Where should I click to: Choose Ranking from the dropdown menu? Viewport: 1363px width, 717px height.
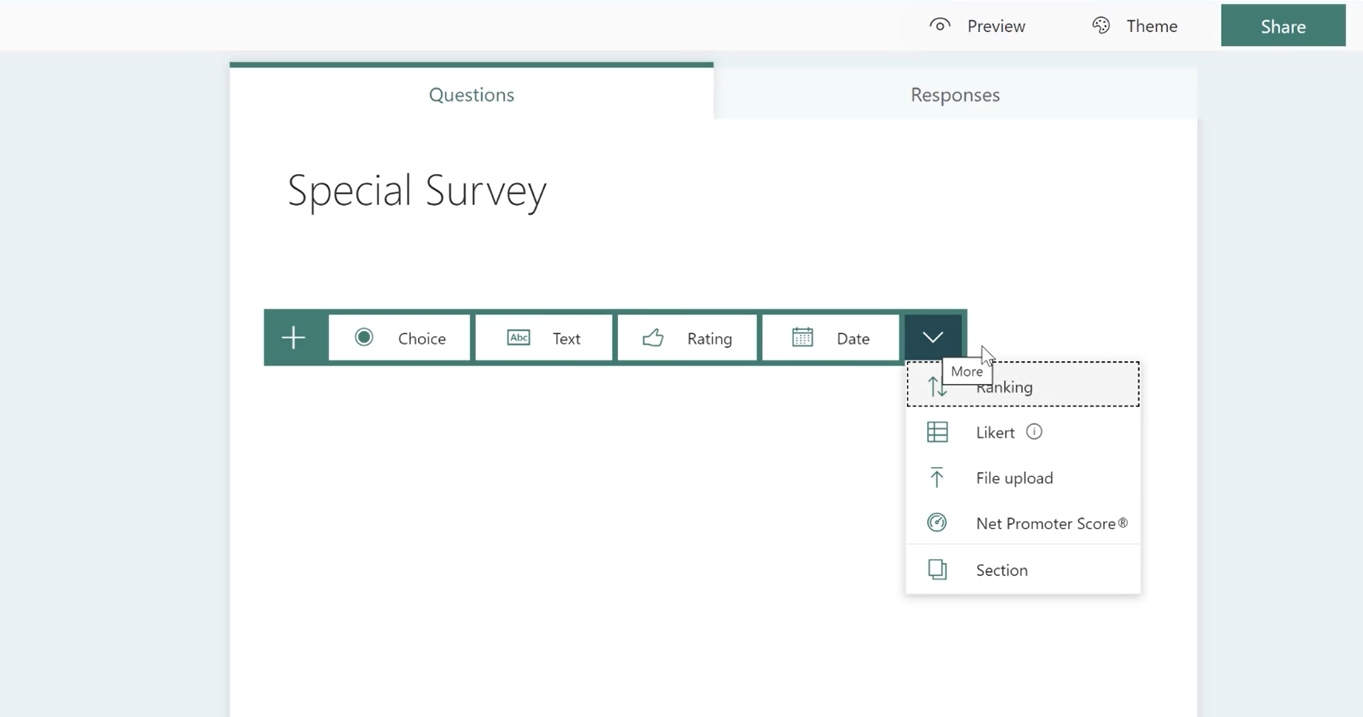pos(1003,387)
